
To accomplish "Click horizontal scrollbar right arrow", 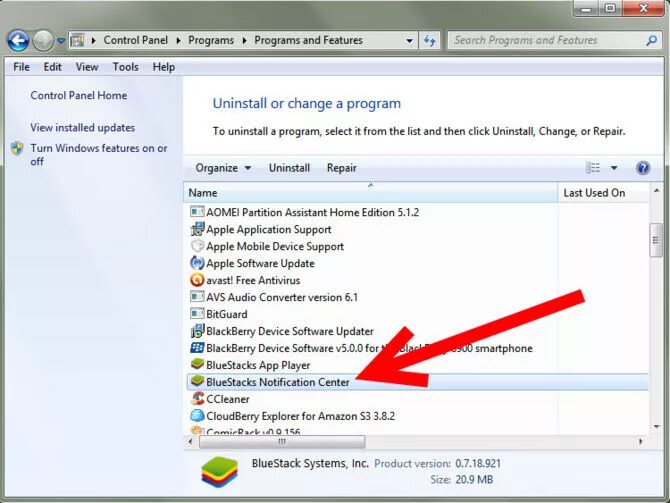I will pos(641,442).
